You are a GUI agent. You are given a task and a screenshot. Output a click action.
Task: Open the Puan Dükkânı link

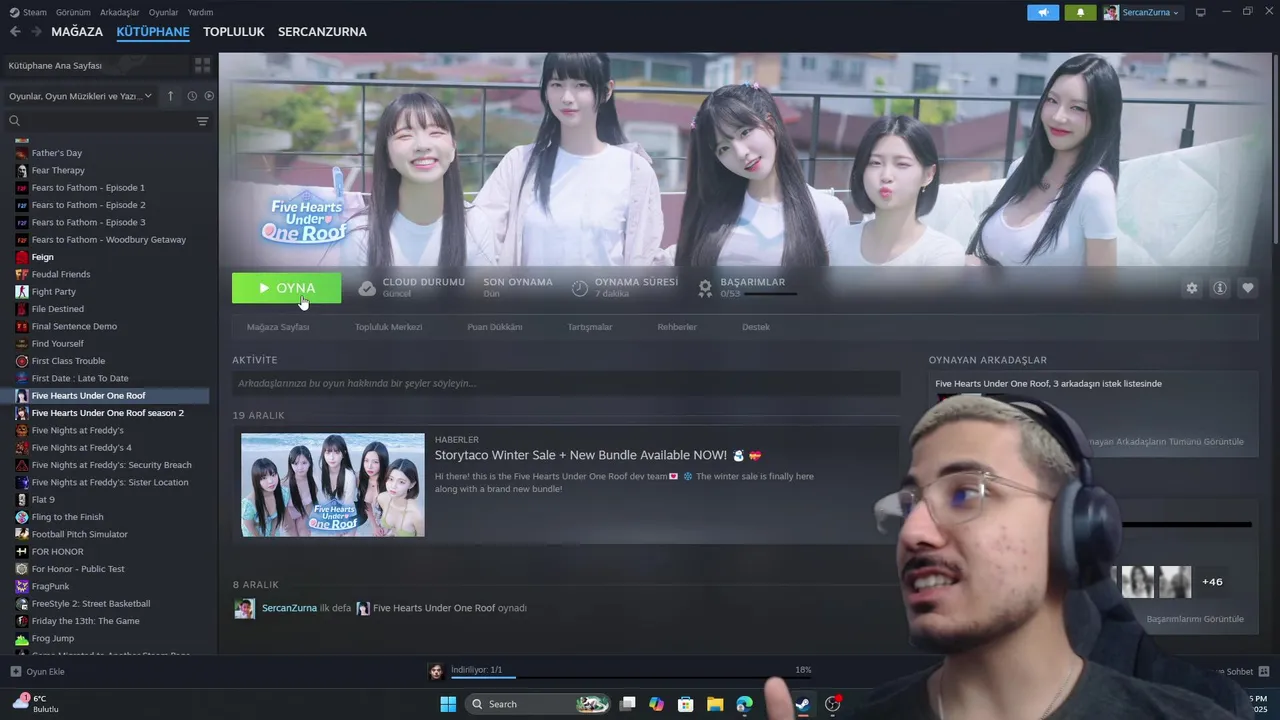coord(495,327)
